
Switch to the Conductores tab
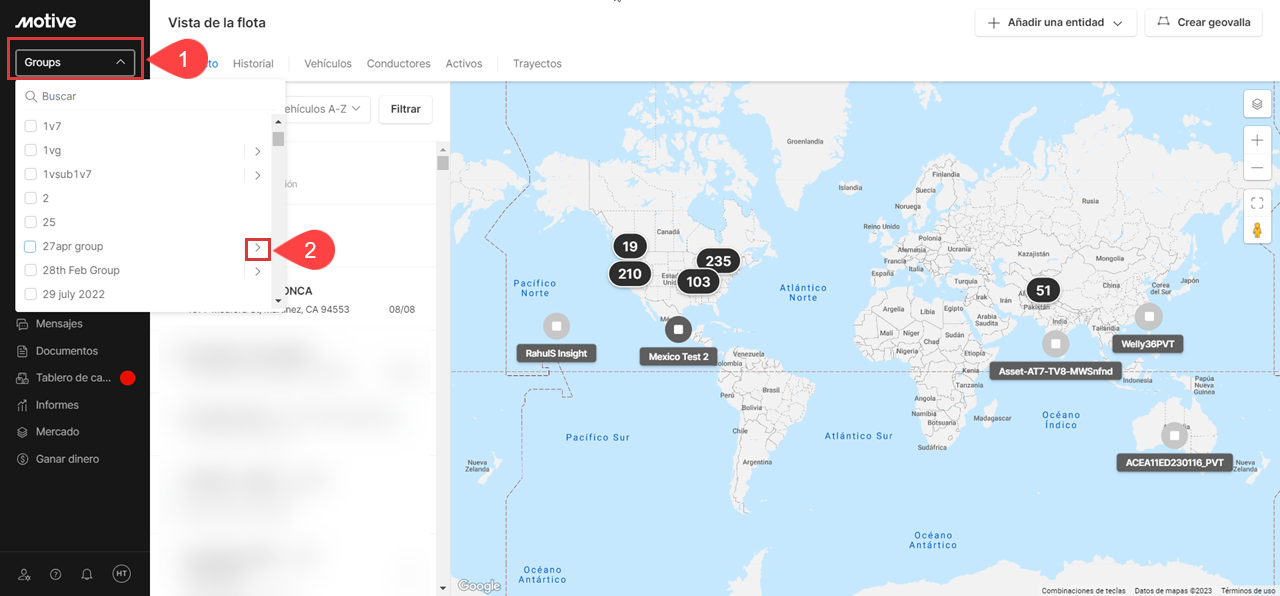click(x=398, y=63)
